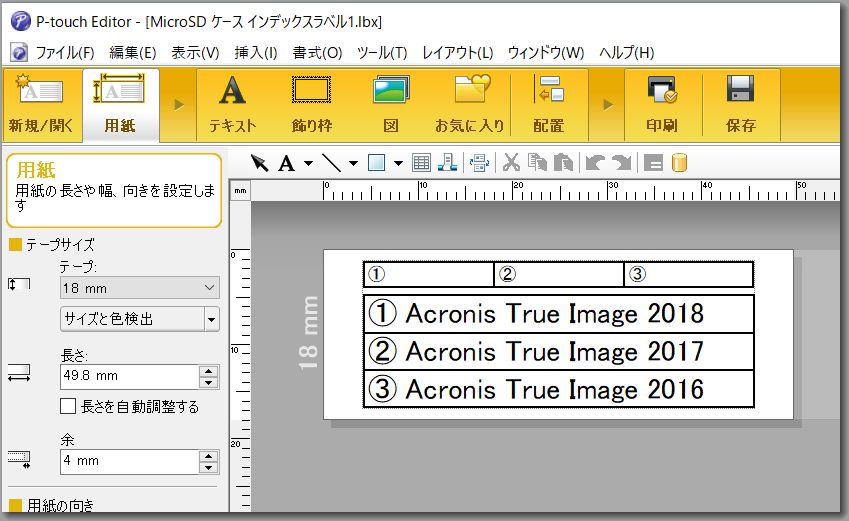Click the 余 4 mm field
849x521 pixels.
[129, 461]
